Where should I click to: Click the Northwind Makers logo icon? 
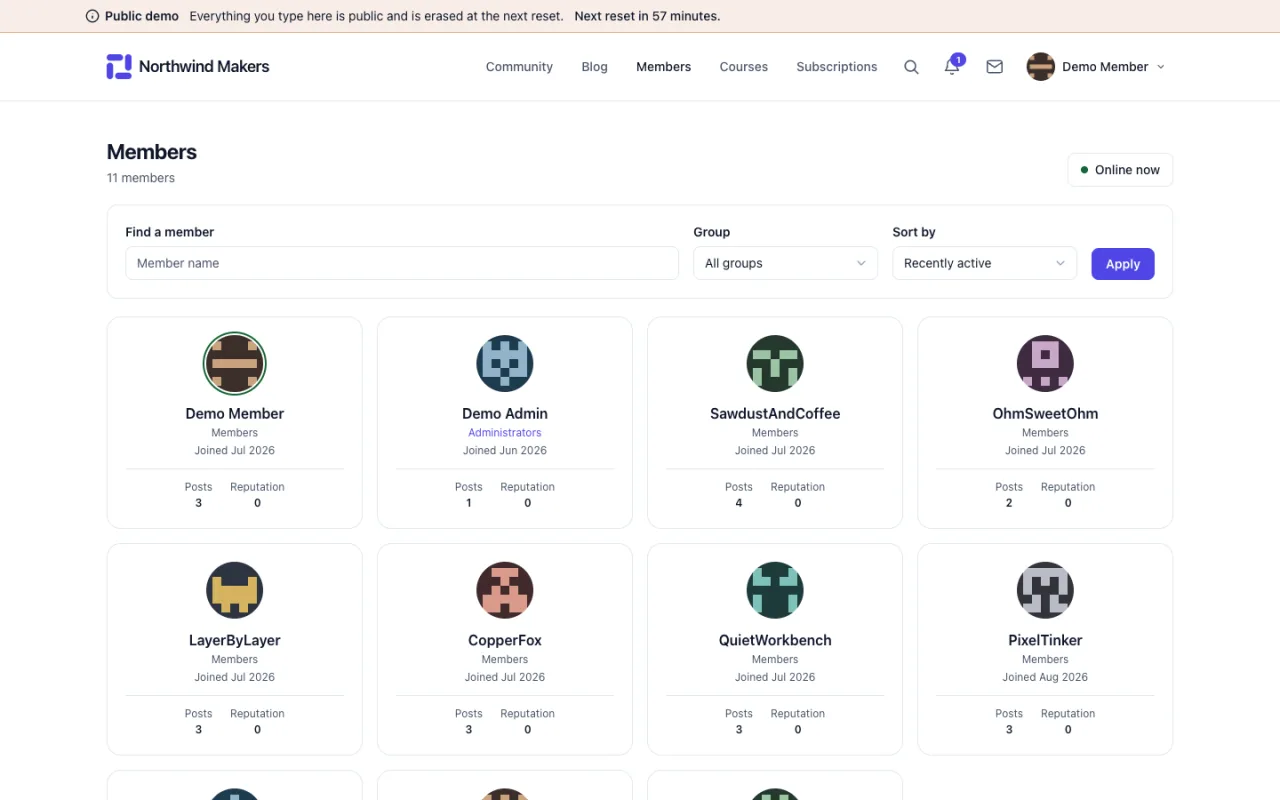click(x=119, y=67)
